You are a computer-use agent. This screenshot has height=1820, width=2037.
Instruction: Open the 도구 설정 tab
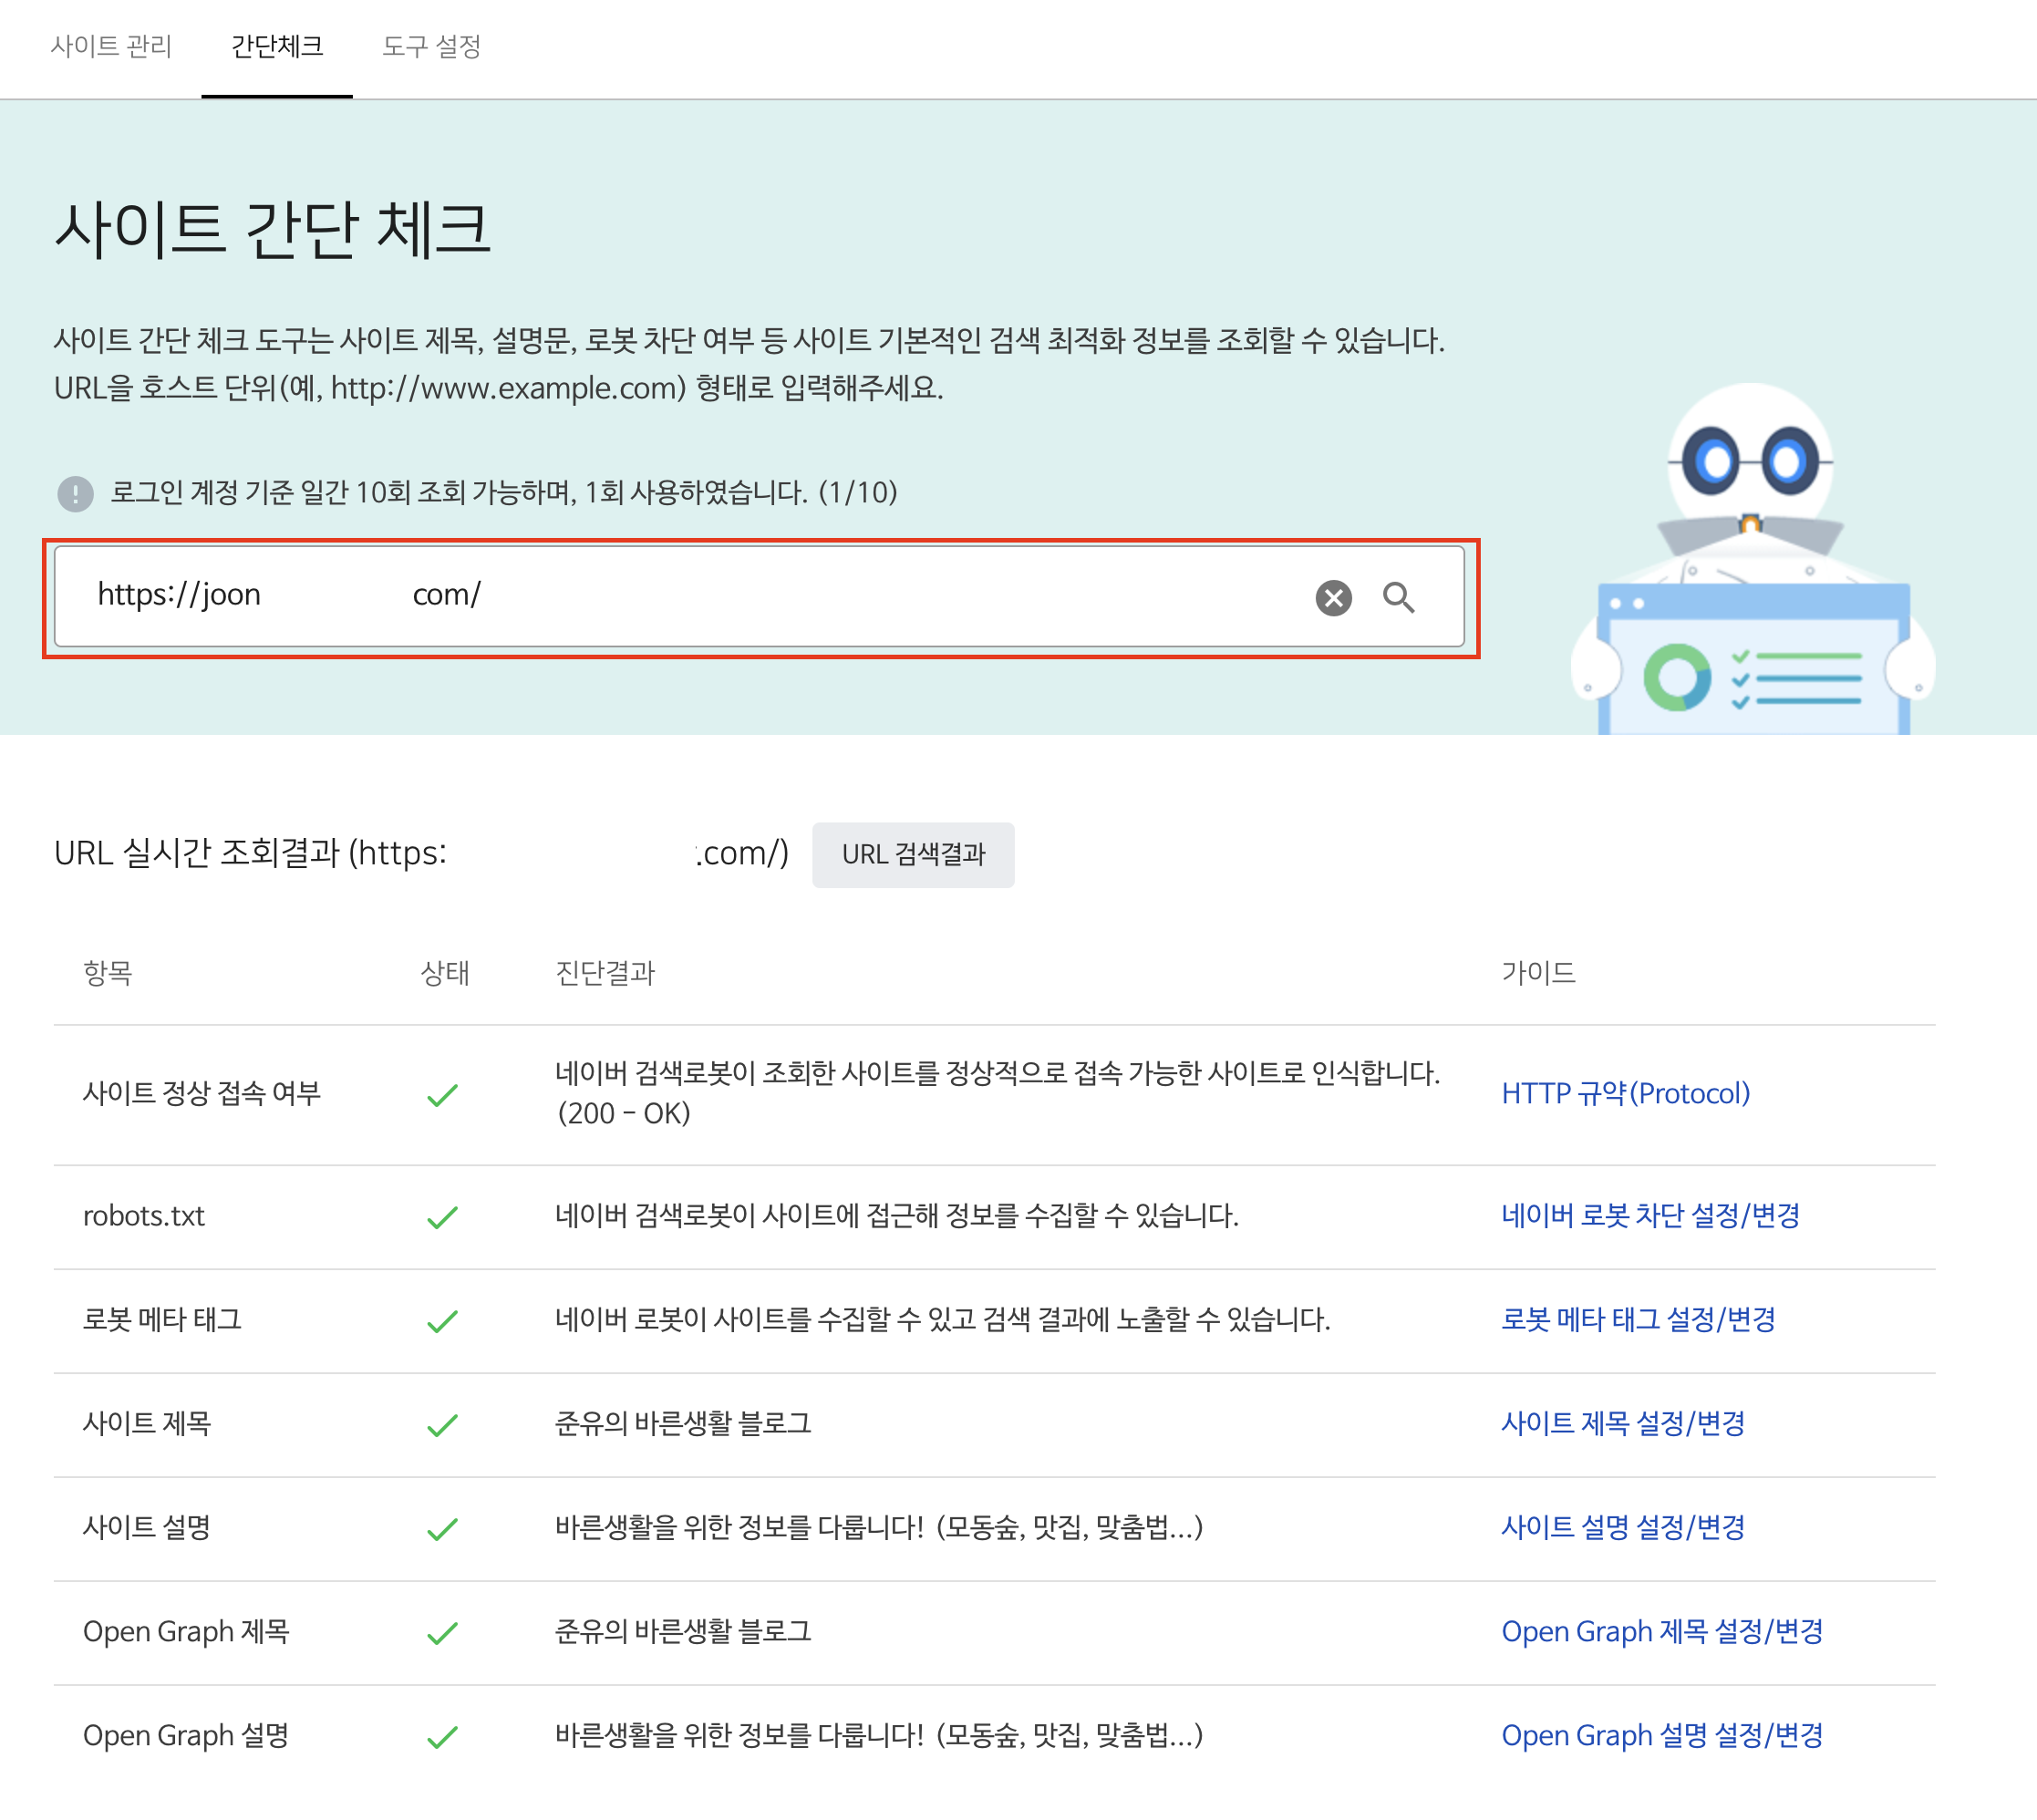[431, 46]
